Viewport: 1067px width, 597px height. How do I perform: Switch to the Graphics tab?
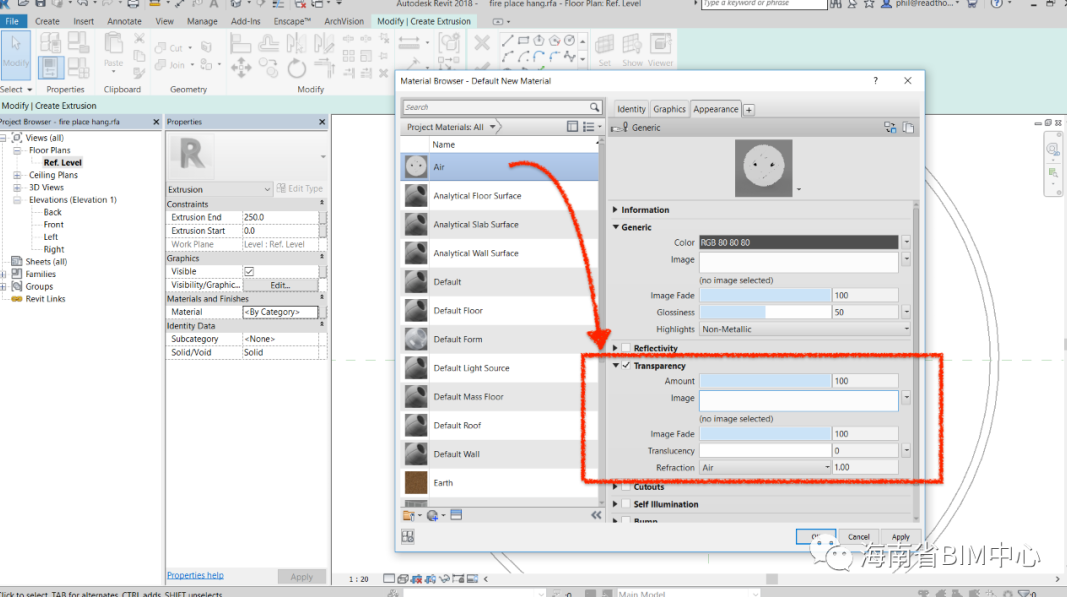coord(669,109)
